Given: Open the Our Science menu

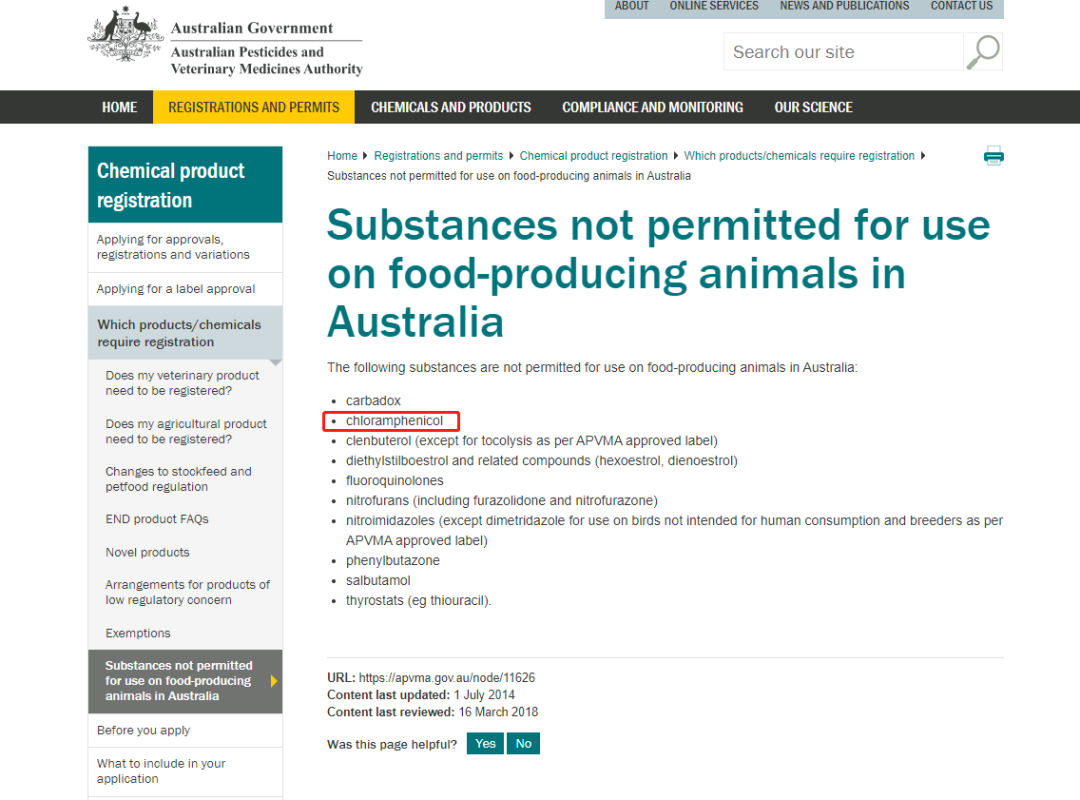Looking at the screenshot, I should 813,107.
